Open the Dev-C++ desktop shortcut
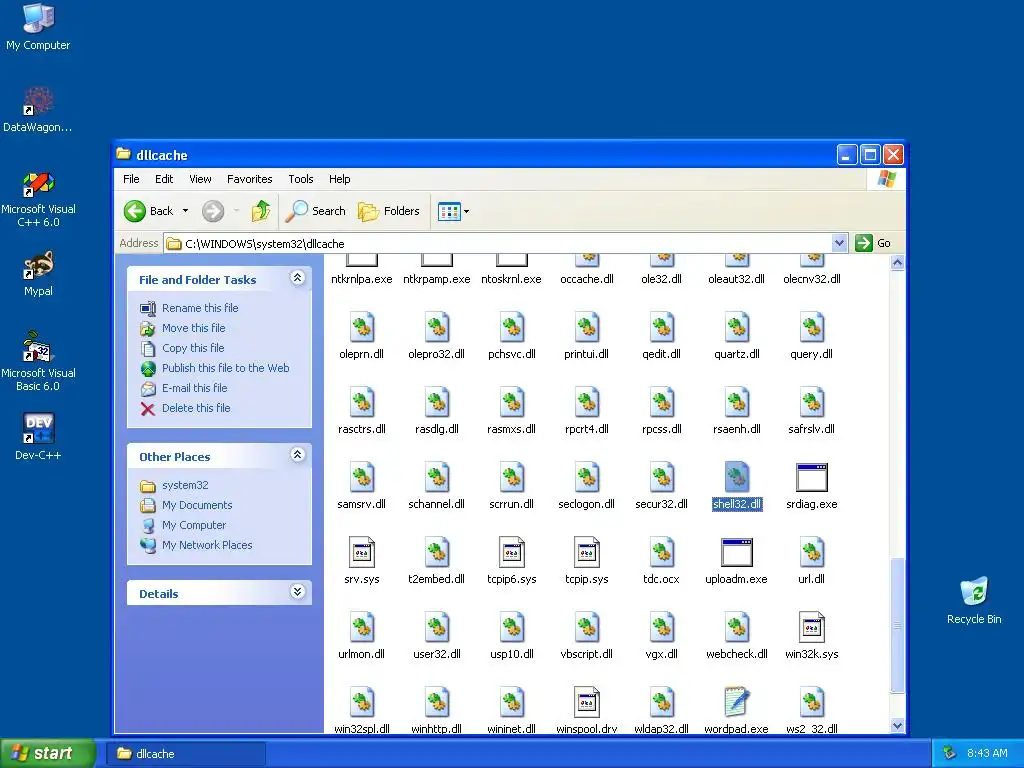 click(38, 437)
